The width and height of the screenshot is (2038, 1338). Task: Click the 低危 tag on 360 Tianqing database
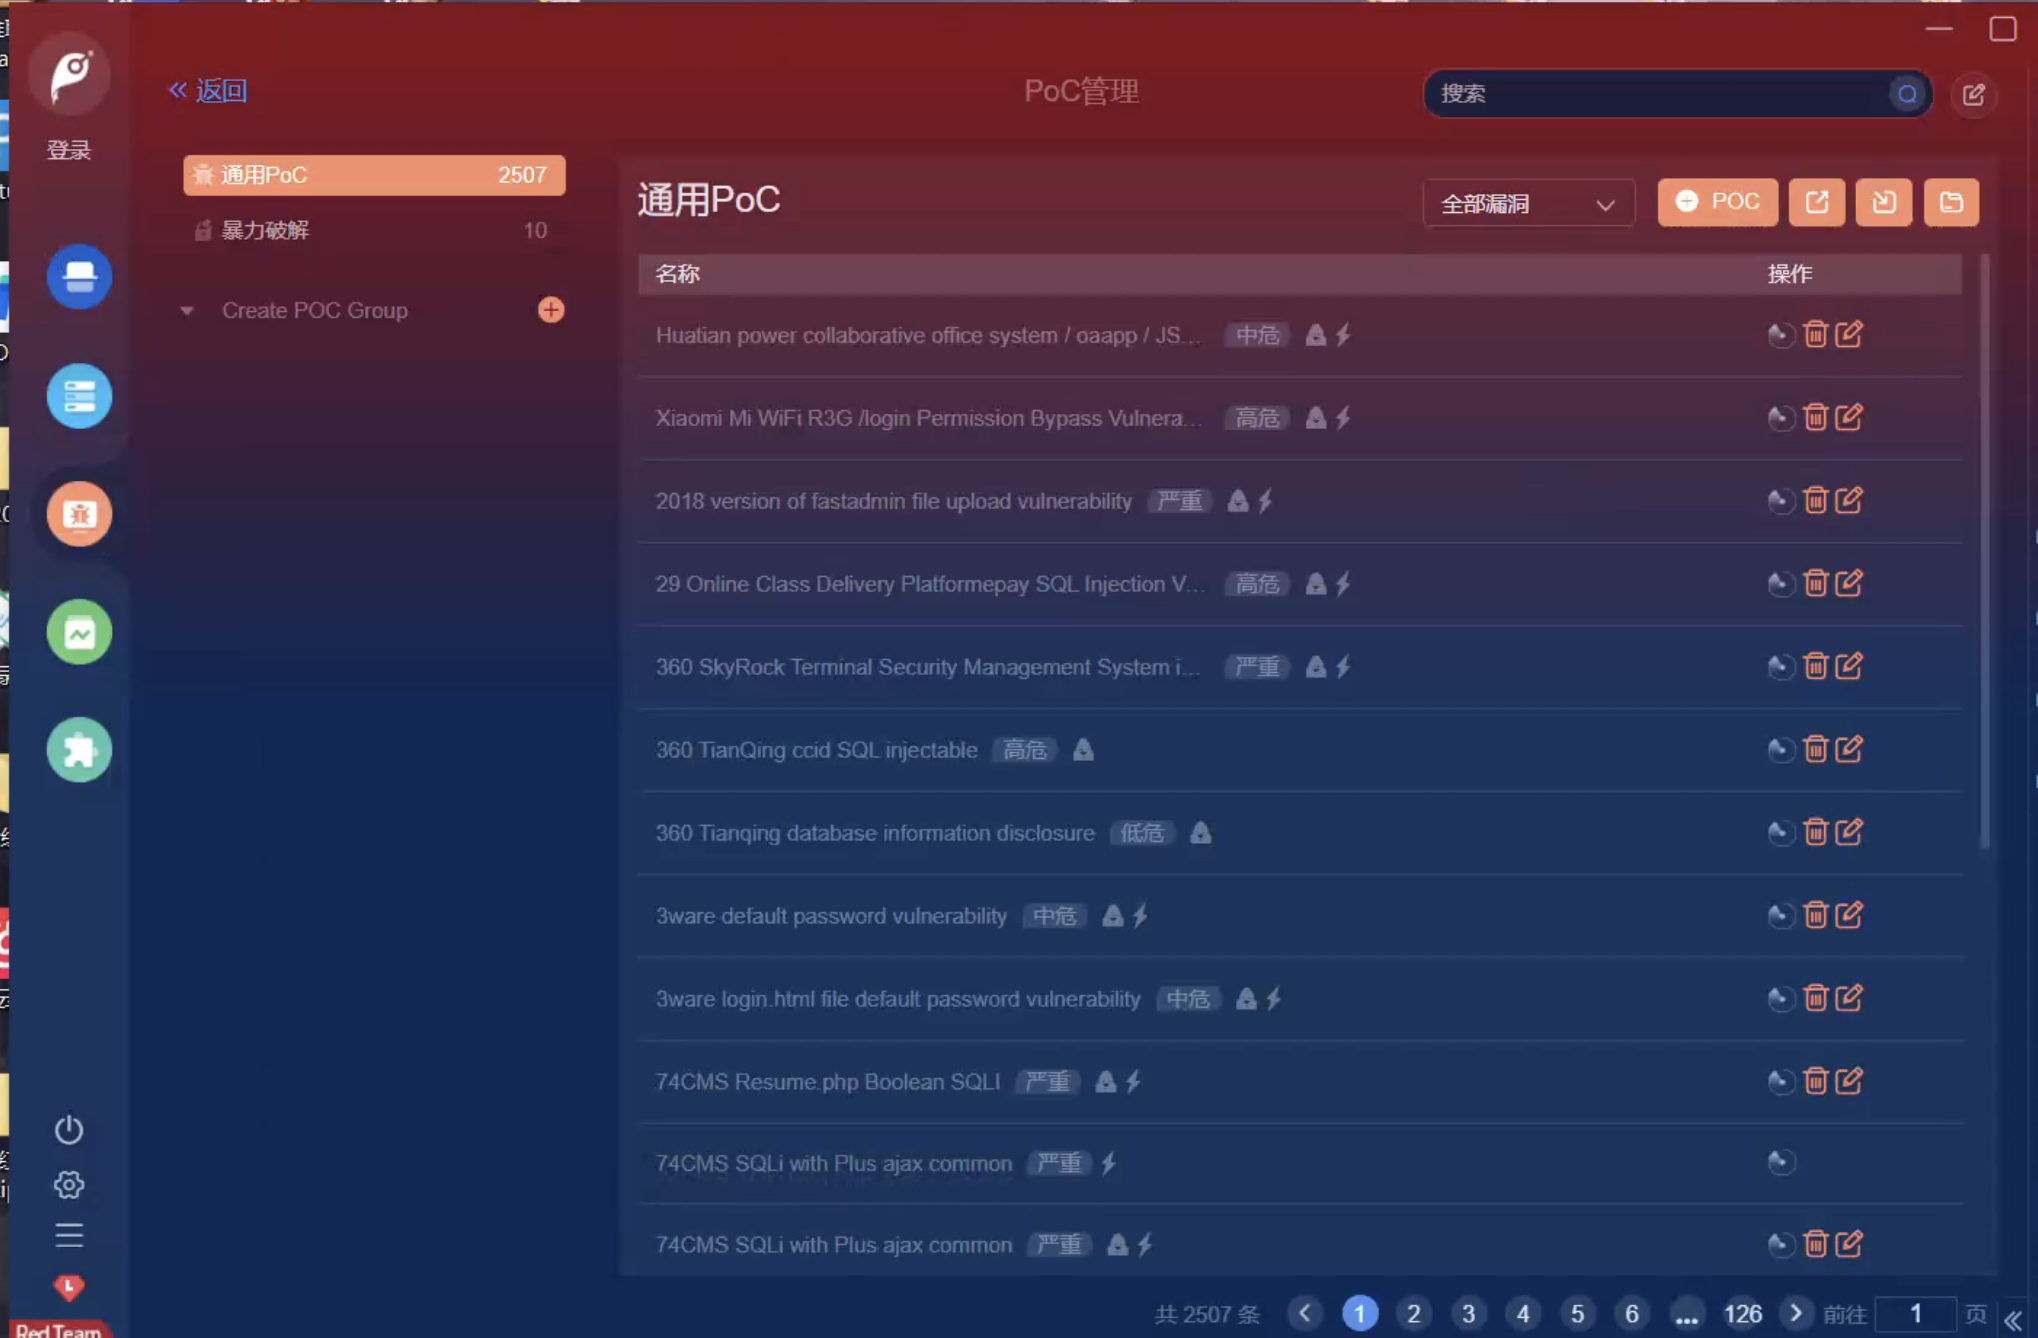point(1142,833)
